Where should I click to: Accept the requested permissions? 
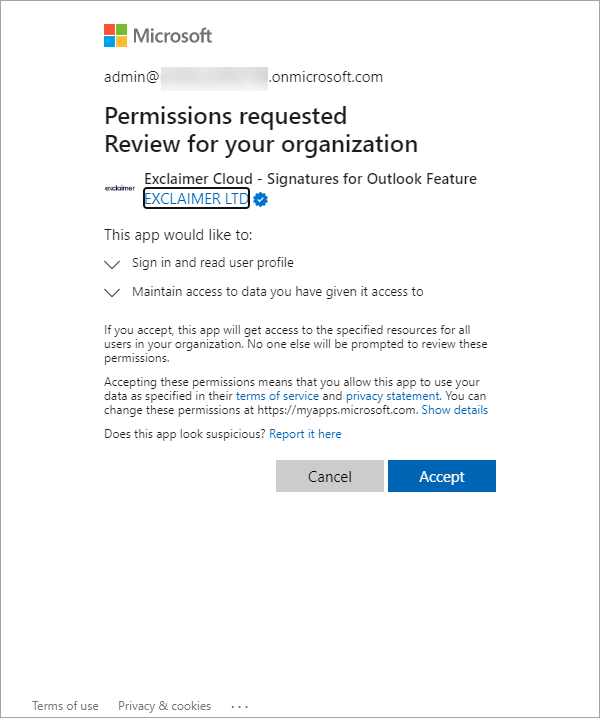pyautogui.click(x=442, y=476)
